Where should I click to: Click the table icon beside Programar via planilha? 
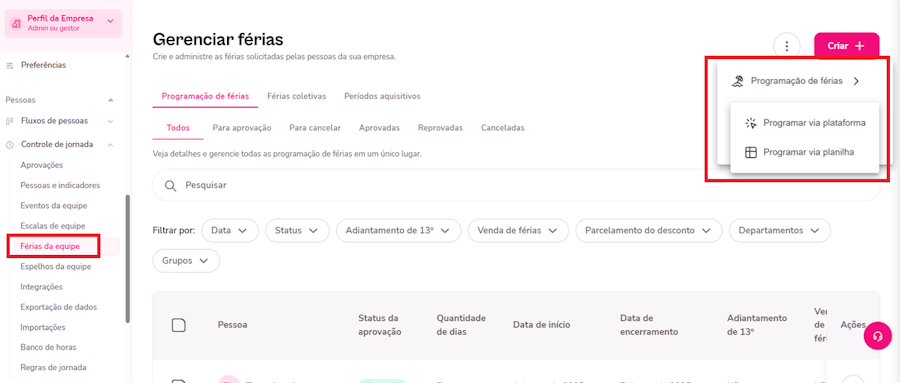(750, 152)
